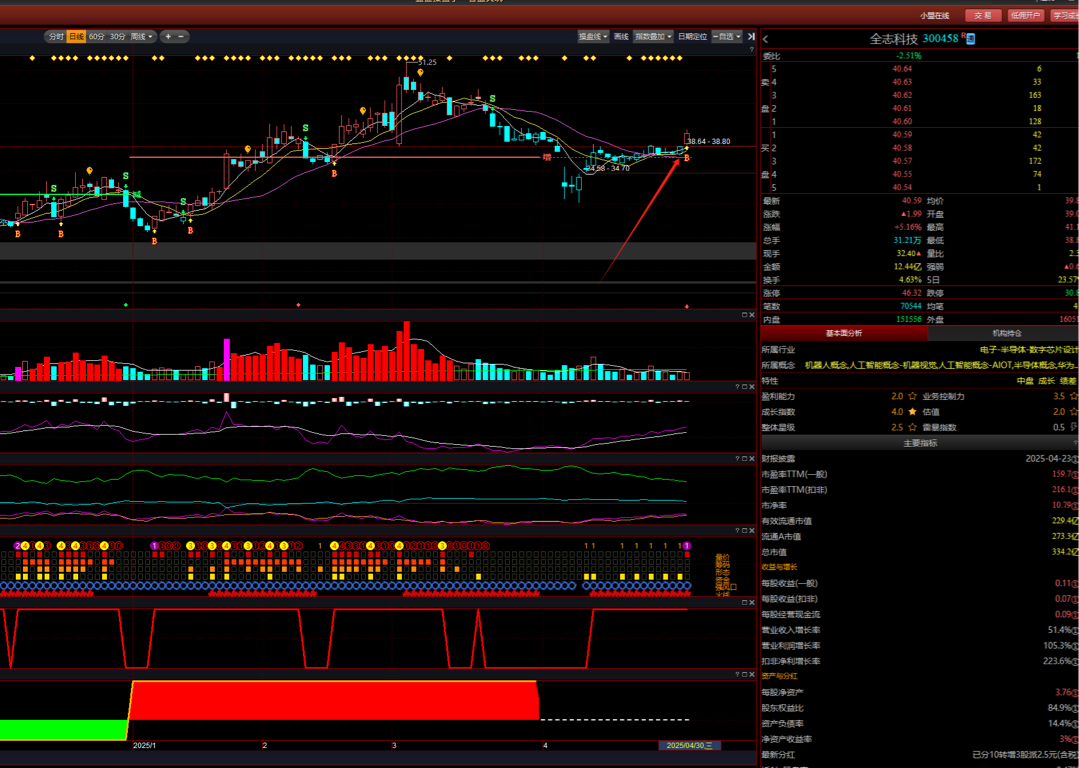Image resolution: width=1079 pixels, height=768 pixels.
Task: Open help for the green-cyan lines panel
Action: pyautogui.click(x=736, y=458)
